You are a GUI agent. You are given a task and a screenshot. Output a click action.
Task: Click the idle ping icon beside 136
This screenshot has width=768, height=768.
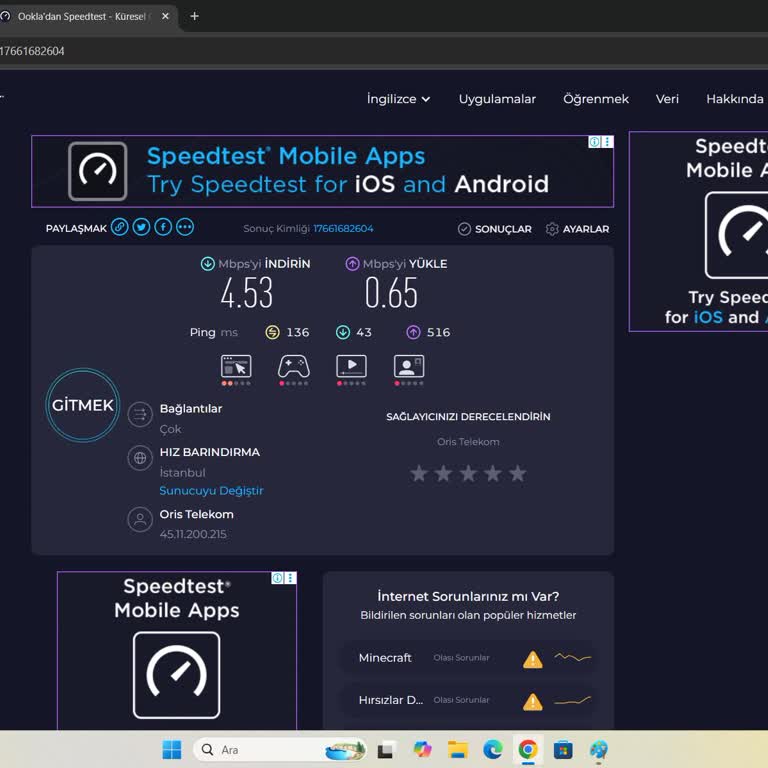pyautogui.click(x=272, y=332)
